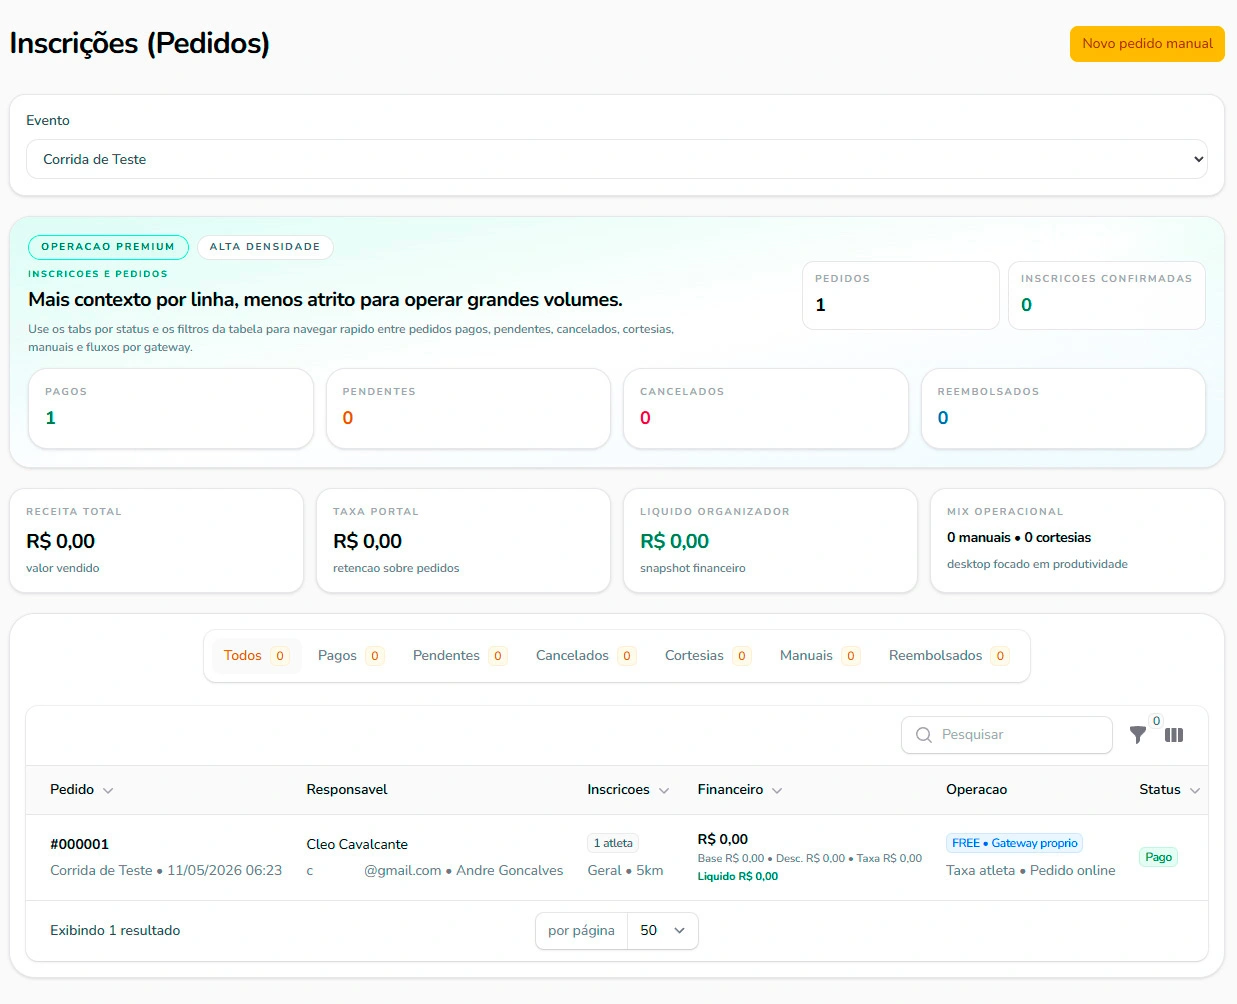Image resolution: width=1237 pixels, height=1004 pixels.
Task: Click the INSCRICOES CONFIRMADAS counter card
Action: (x=1106, y=295)
